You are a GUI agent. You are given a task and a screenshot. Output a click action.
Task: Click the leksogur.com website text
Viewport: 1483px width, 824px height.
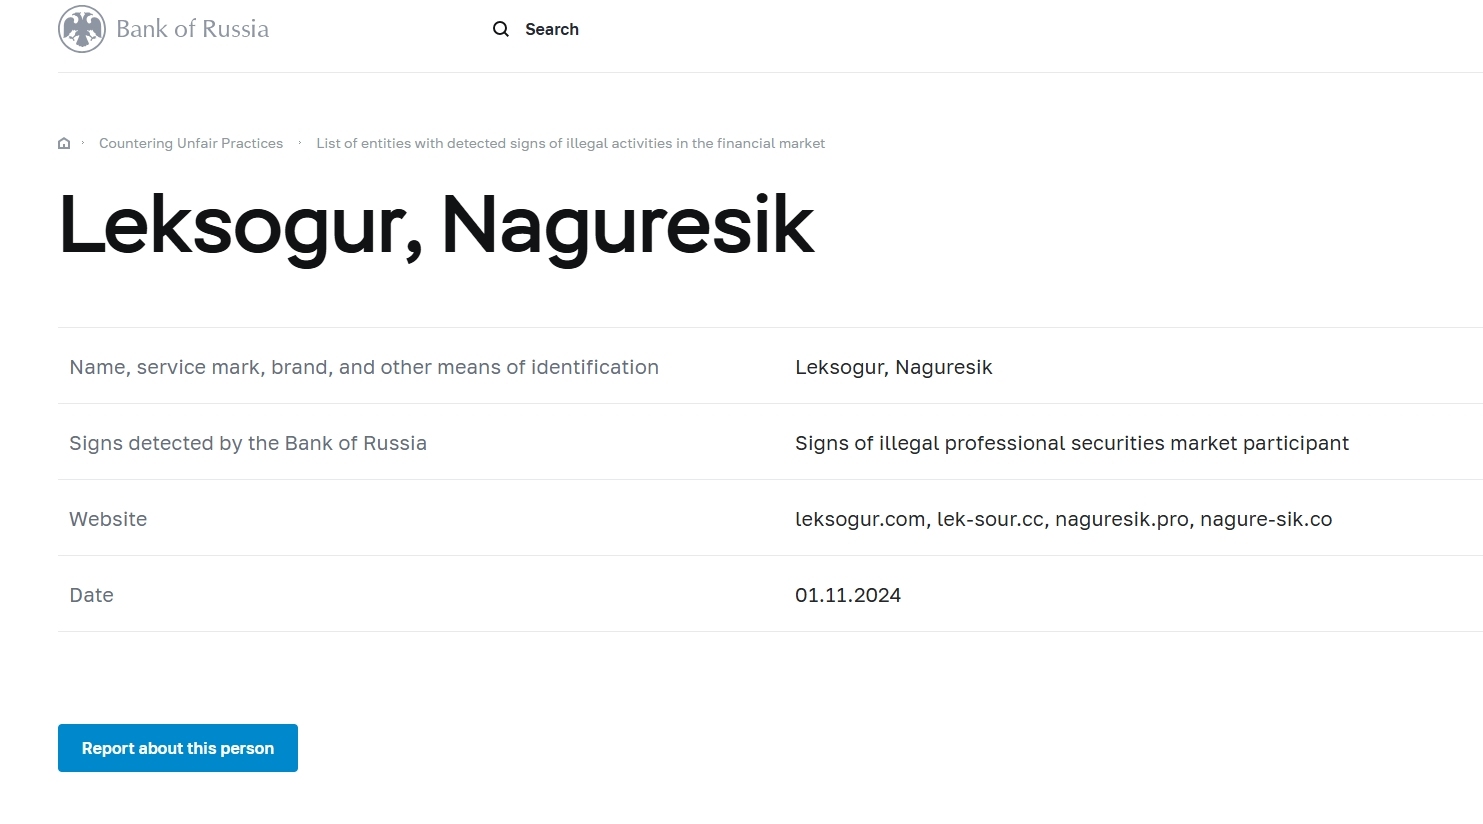click(860, 519)
